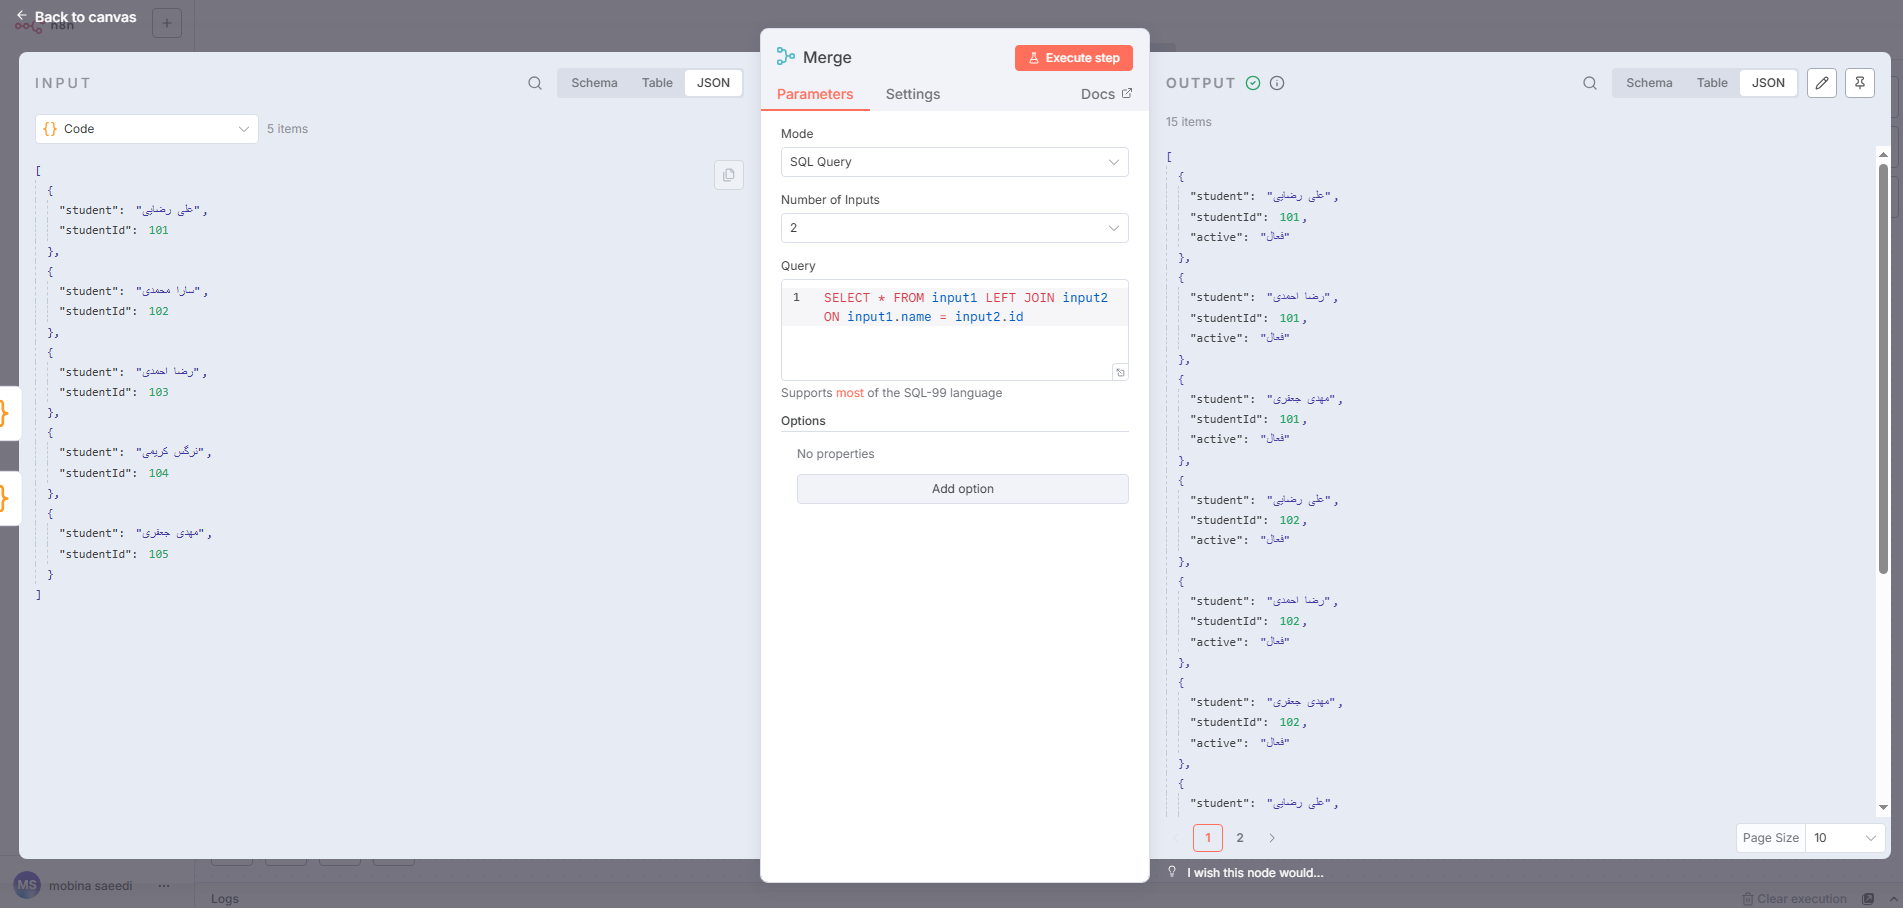
Task: Expand the query editor with corner icon
Action: click(x=1120, y=372)
